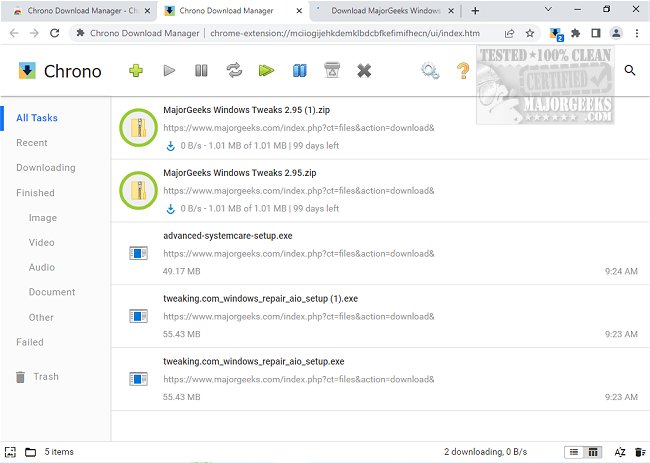The image size is (650, 463).
Task: Click the blue Pause All icon
Action: (298, 71)
